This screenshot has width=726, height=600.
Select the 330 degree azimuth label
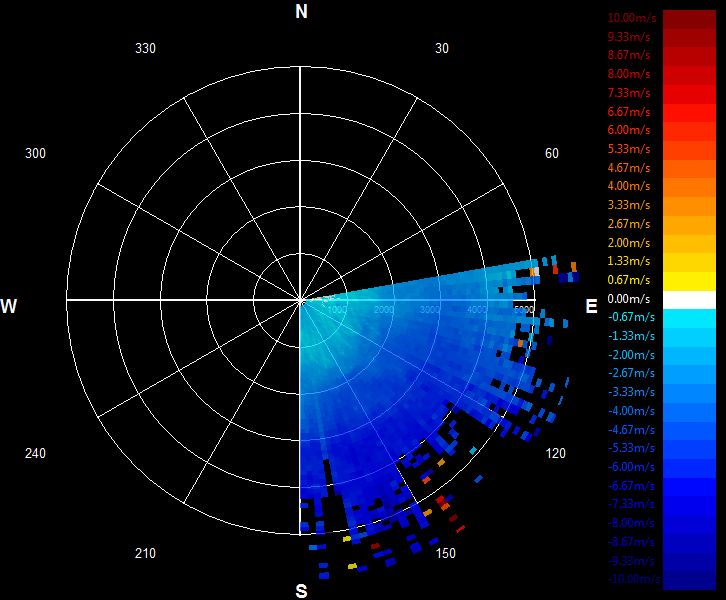click(145, 48)
